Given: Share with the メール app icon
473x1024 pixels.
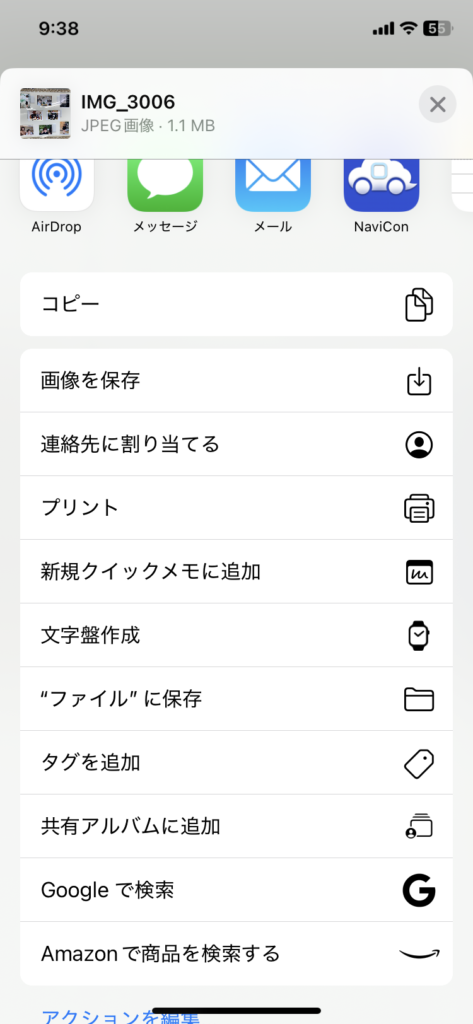Looking at the screenshot, I should (x=272, y=185).
